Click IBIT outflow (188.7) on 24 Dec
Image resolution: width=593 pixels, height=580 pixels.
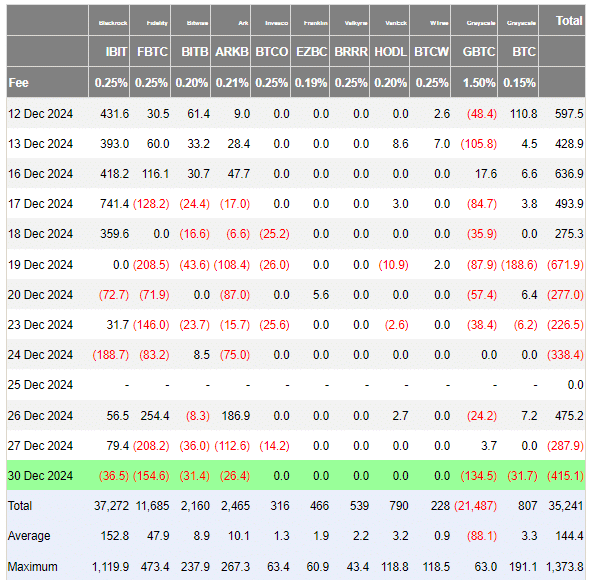(x=111, y=355)
